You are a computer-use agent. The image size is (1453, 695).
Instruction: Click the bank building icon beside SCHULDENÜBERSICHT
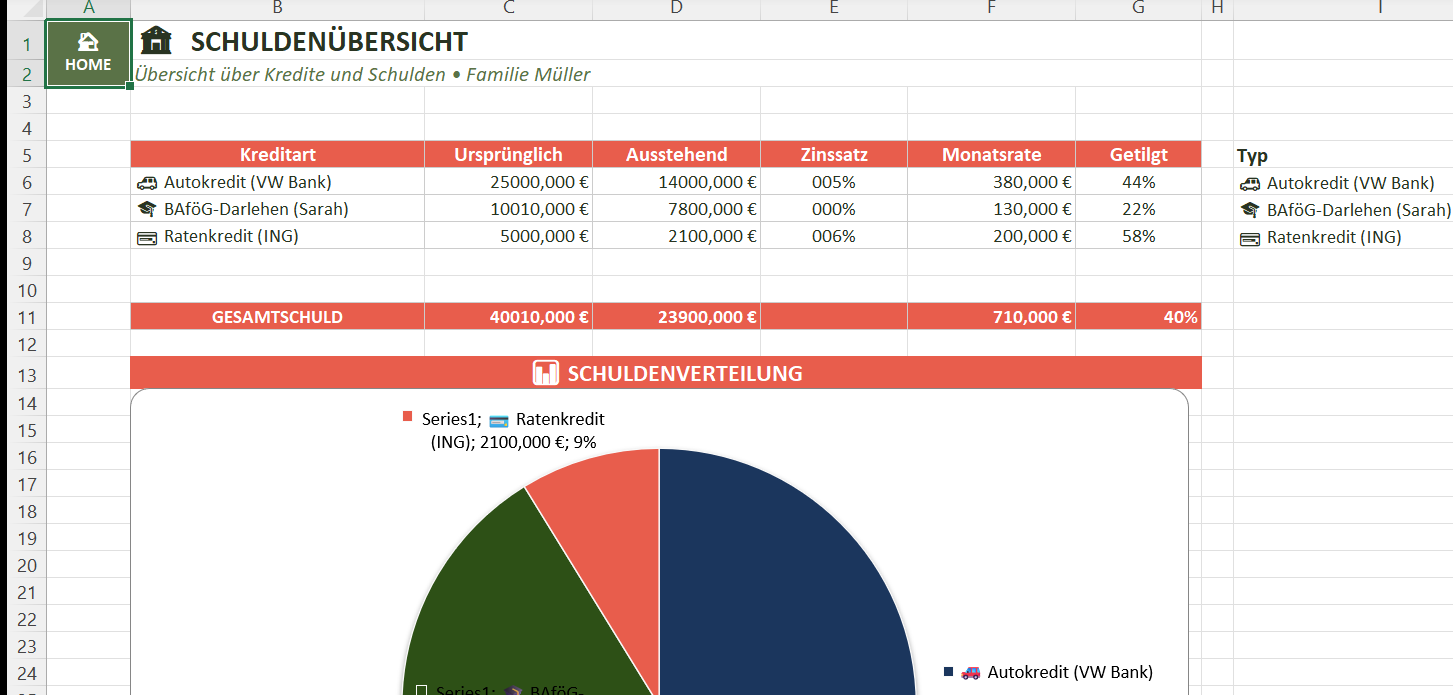[x=156, y=41]
